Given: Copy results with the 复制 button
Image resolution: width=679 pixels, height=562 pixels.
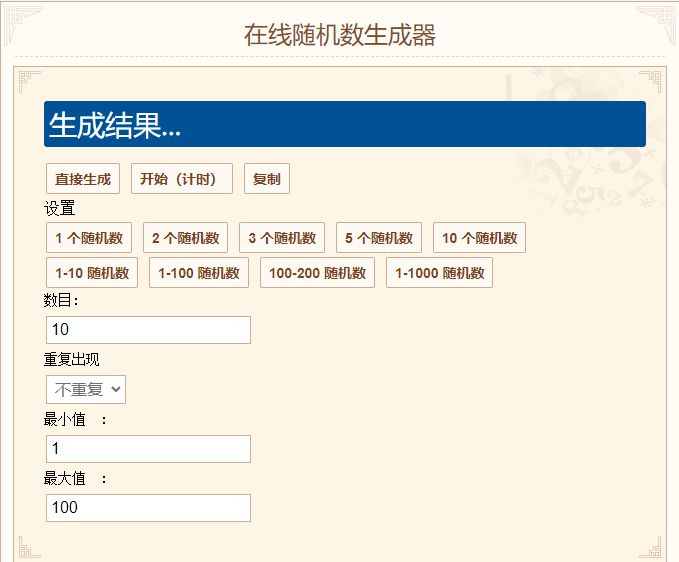Looking at the screenshot, I should pos(267,178).
